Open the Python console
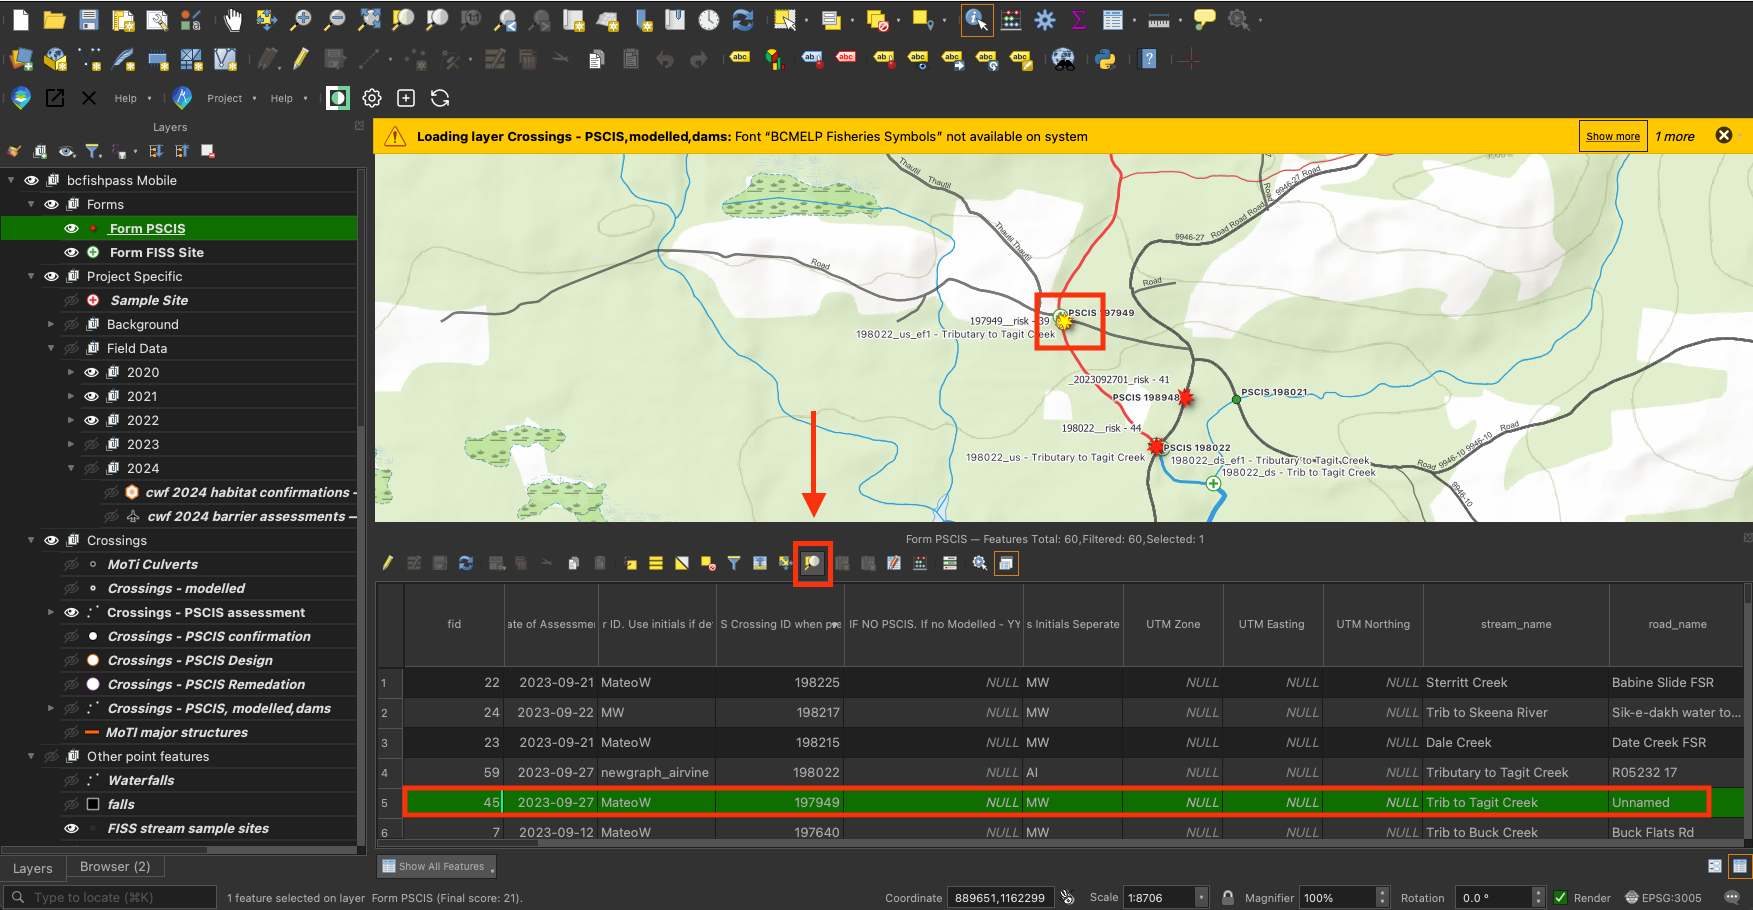The image size is (1753, 910). [x=1106, y=60]
